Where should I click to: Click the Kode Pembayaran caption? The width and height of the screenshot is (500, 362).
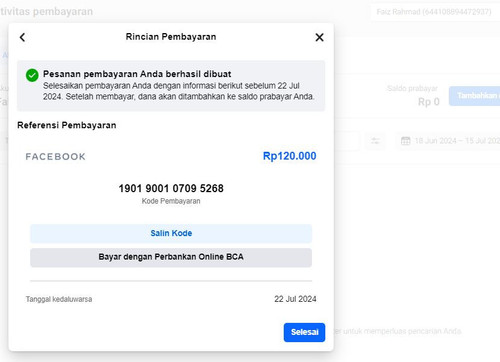pyautogui.click(x=171, y=201)
